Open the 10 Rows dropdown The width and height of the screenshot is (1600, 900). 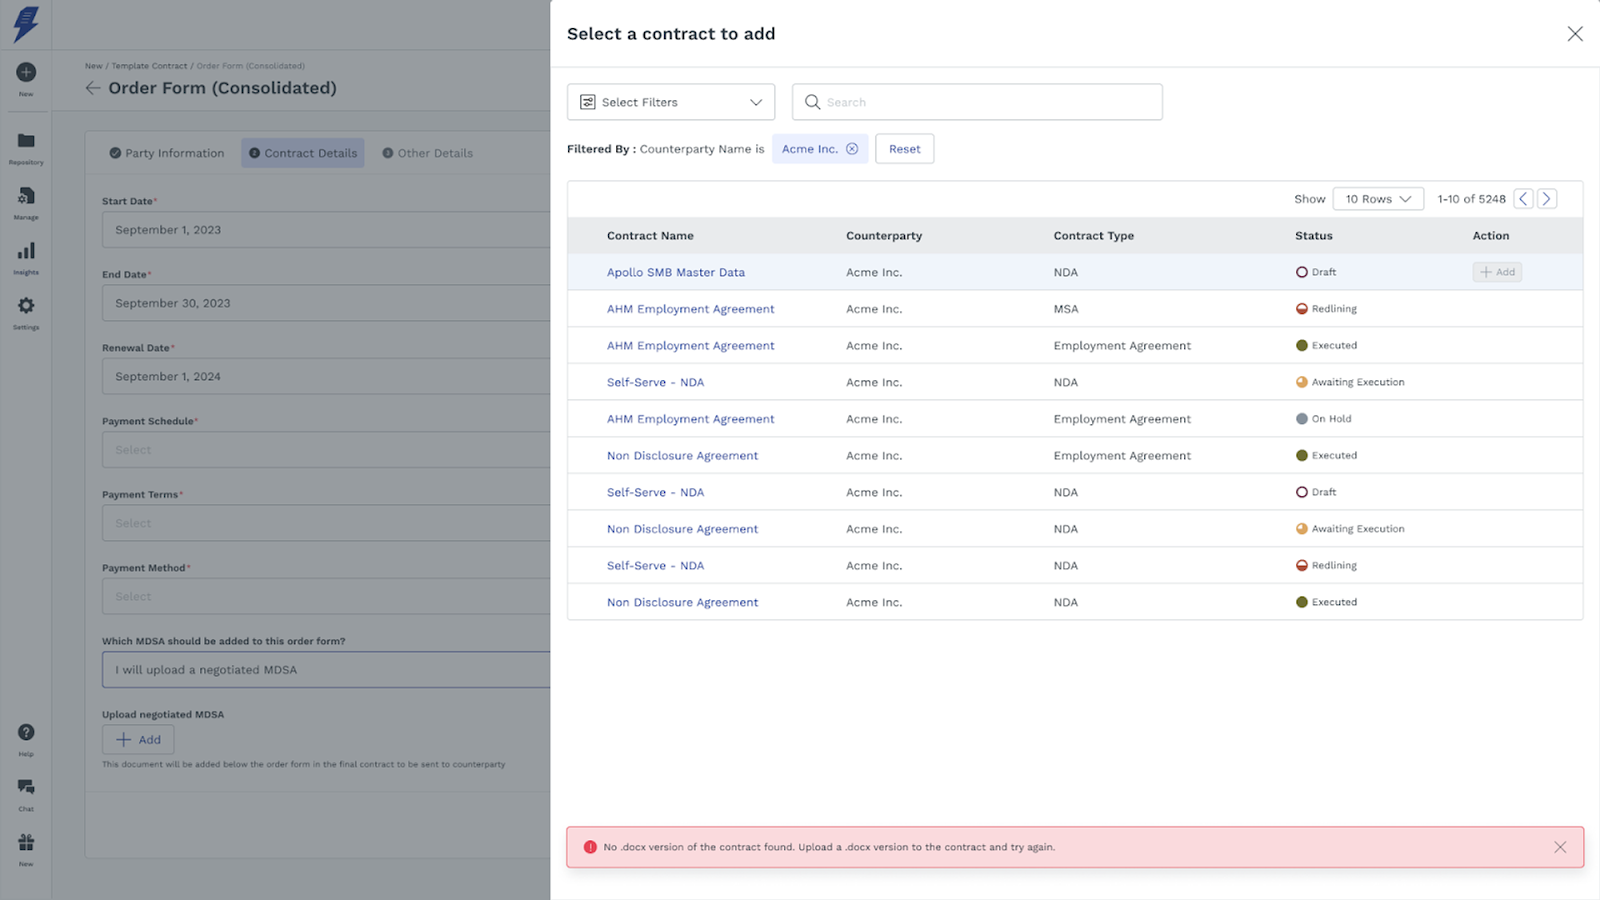point(1377,199)
